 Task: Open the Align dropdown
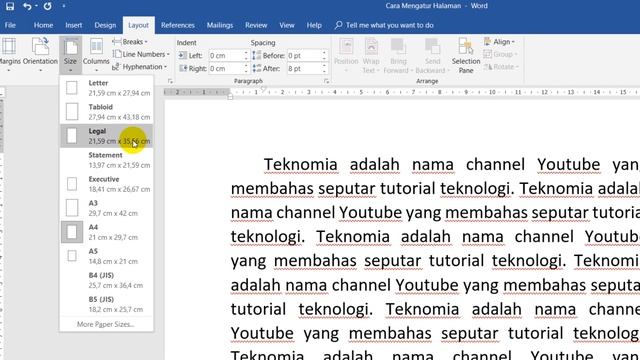coord(499,42)
